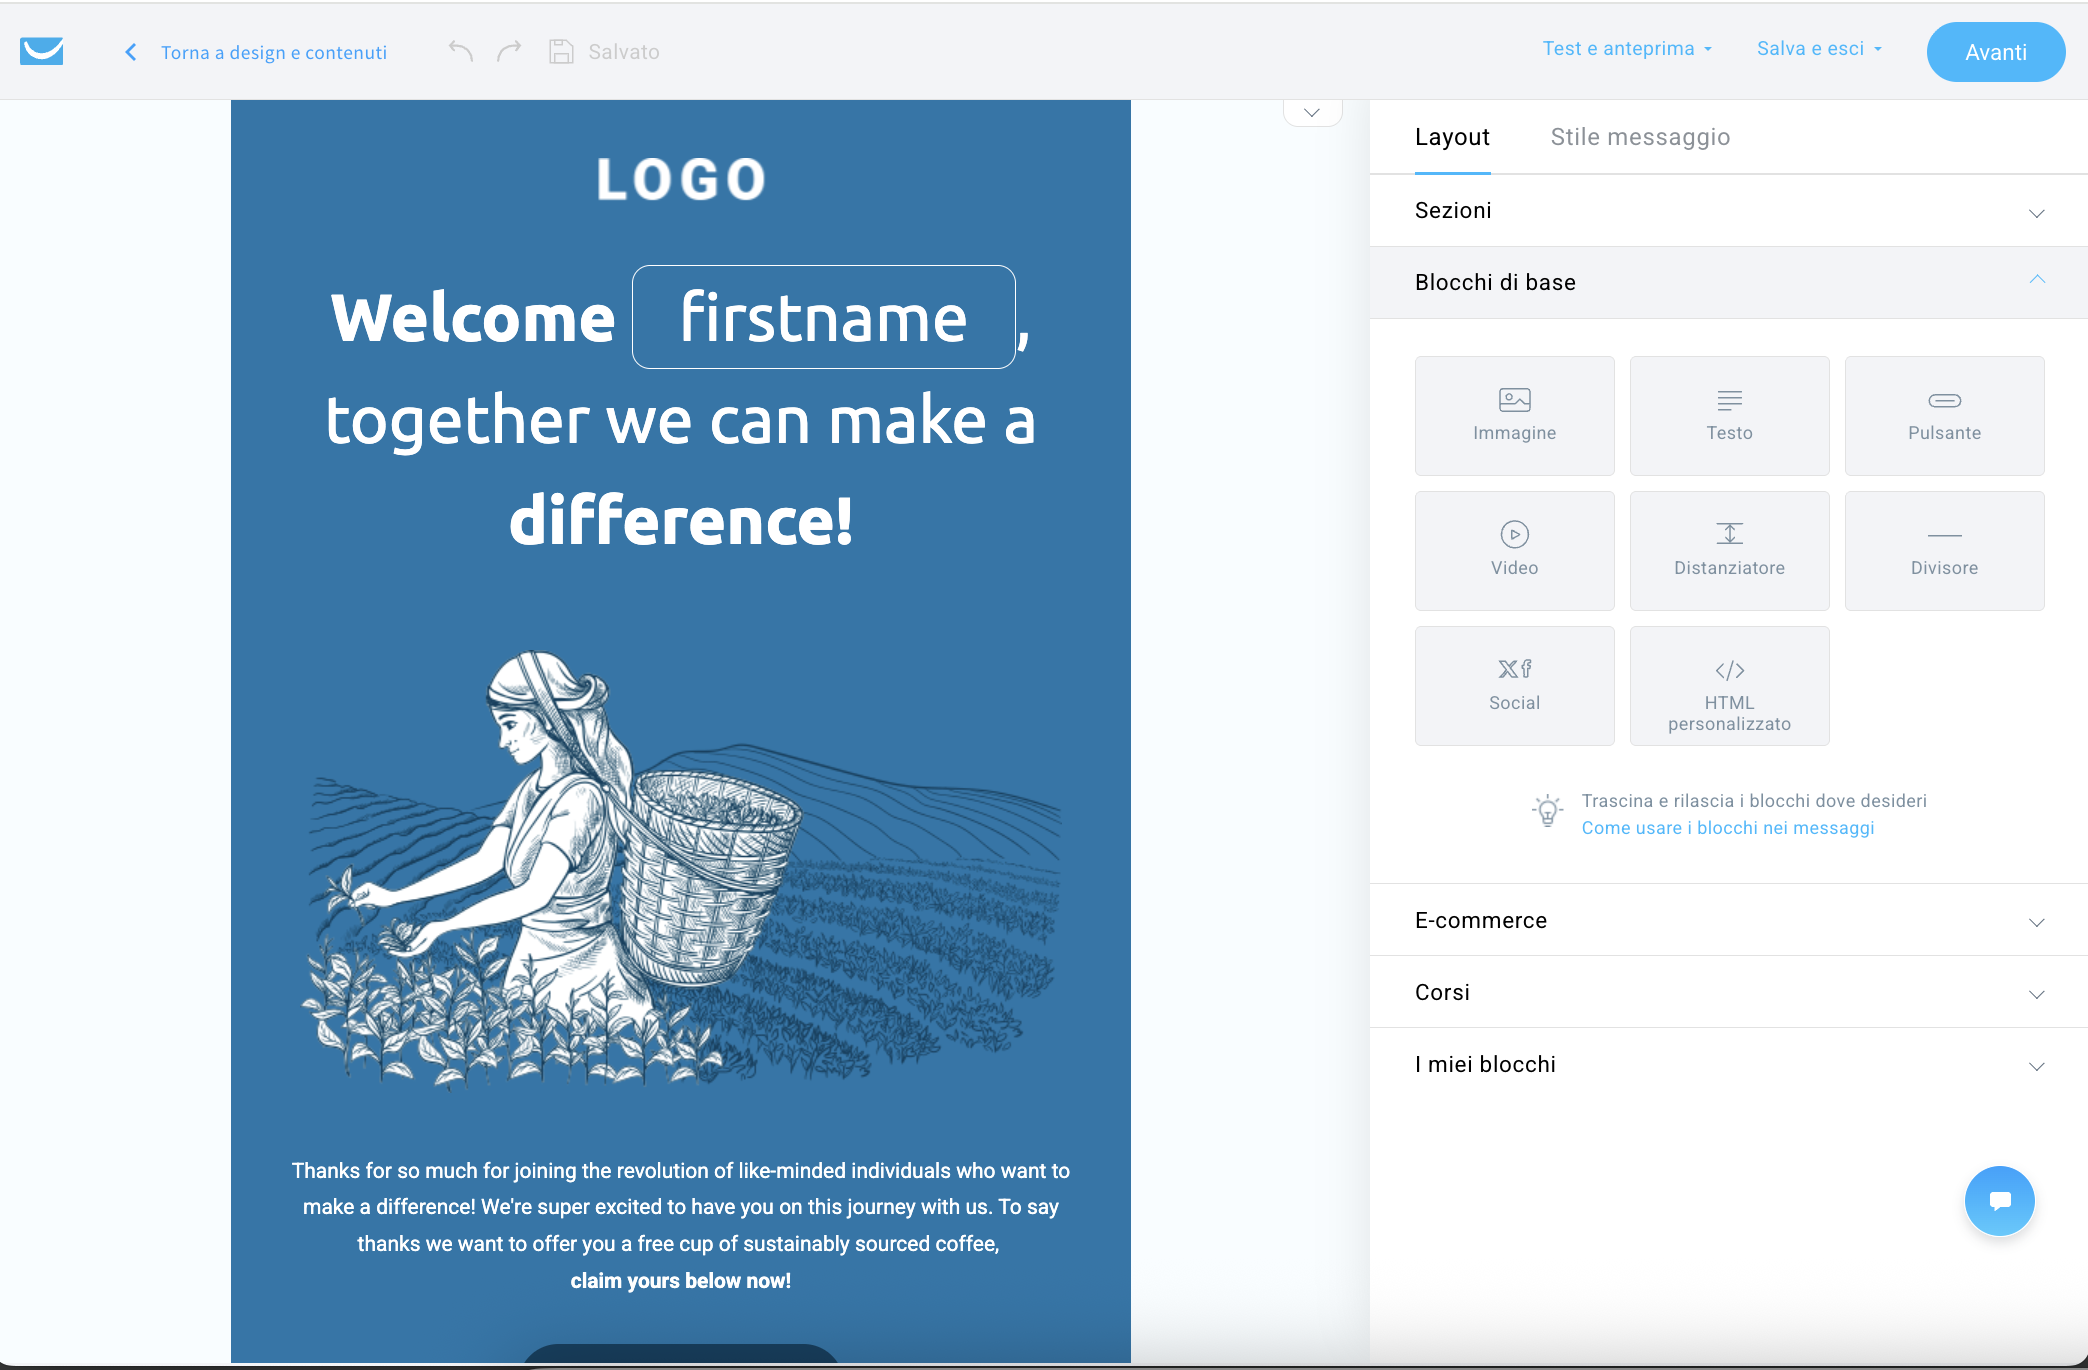Switch to the Stile messaggio tab
Viewport: 2088px width, 1370px height.
coord(1640,137)
